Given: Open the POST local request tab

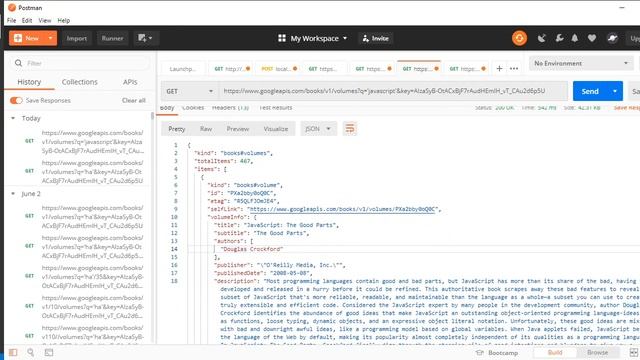Looking at the screenshot, I should tap(279, 69).
